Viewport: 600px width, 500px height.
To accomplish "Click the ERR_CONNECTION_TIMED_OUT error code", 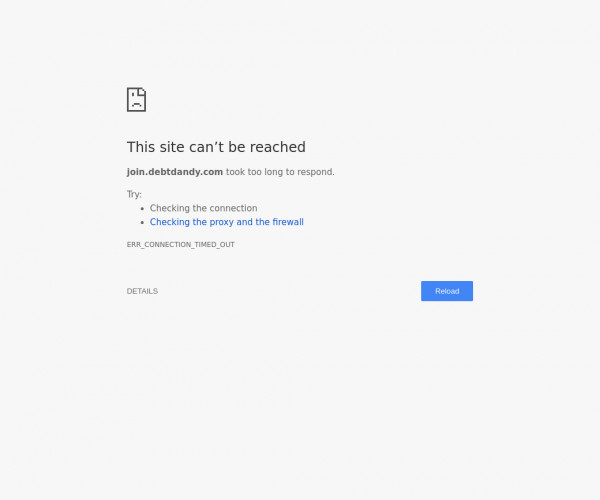I will [181, 244].
